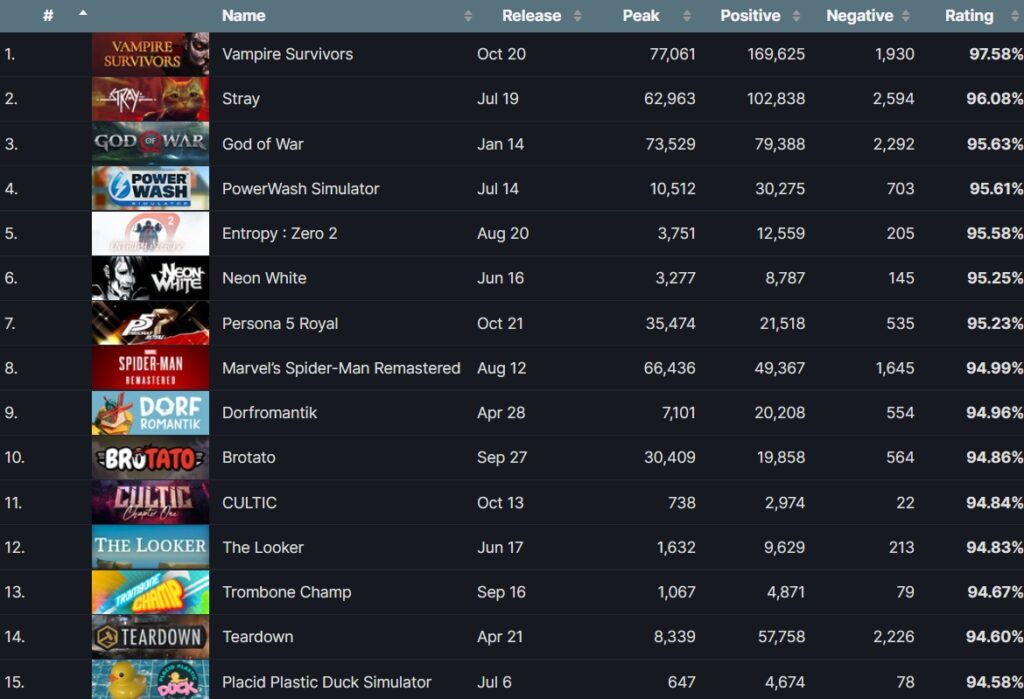This screenshot has height=699, width=1024.
Task: Click the ascending sort arrow on the # column
Action: 82,15
